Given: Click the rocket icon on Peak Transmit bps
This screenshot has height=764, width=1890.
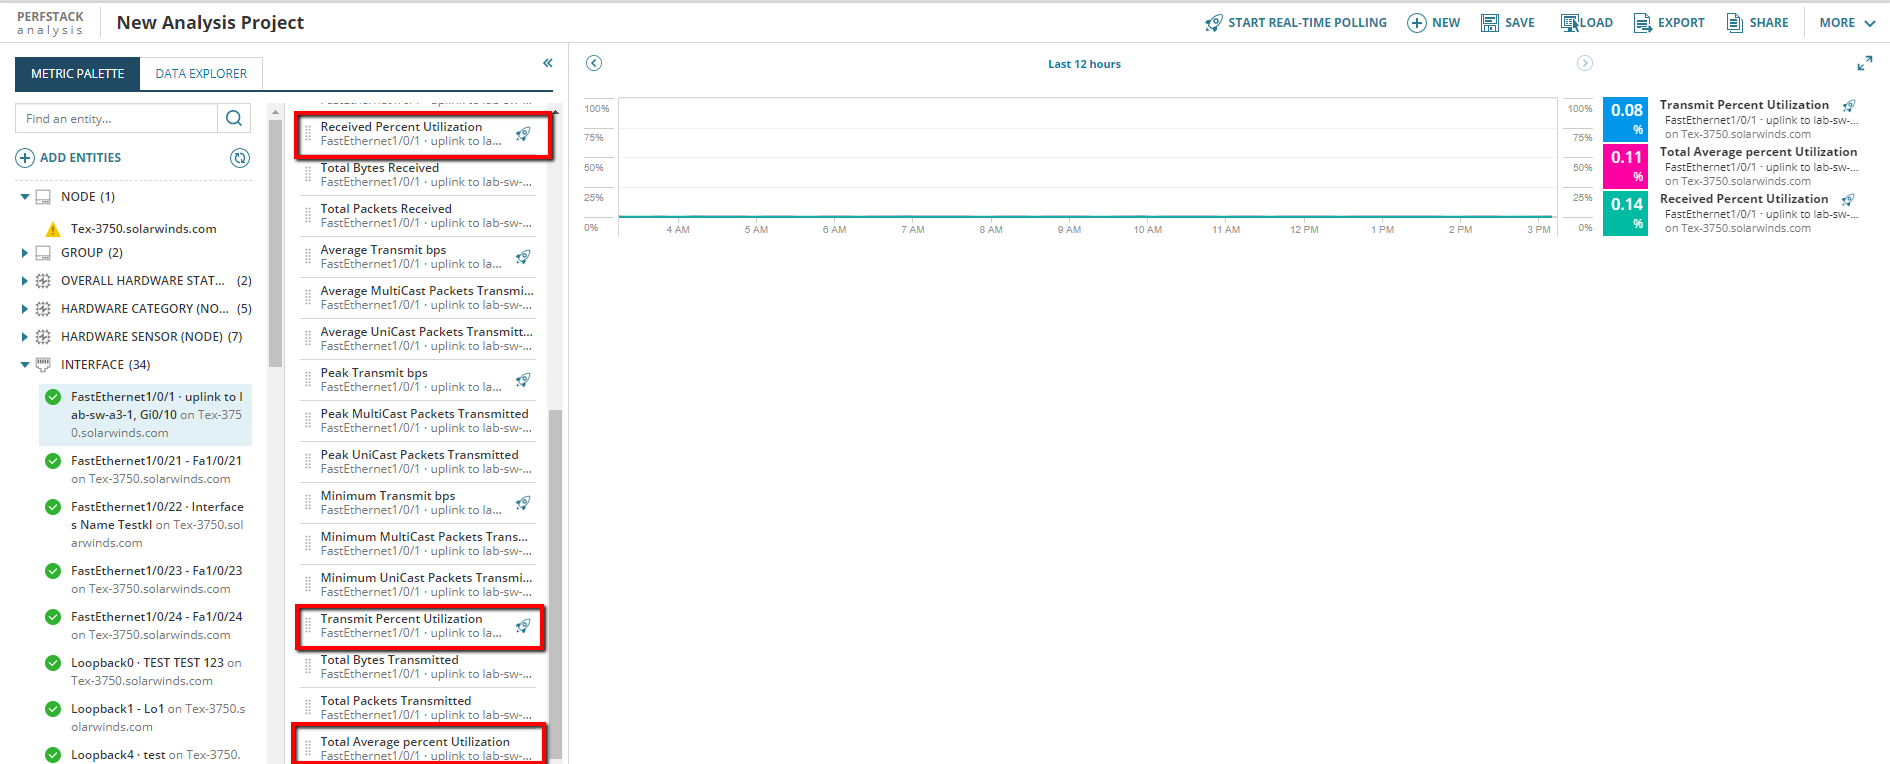Looking at the screenshot, I should pos(523,380).
